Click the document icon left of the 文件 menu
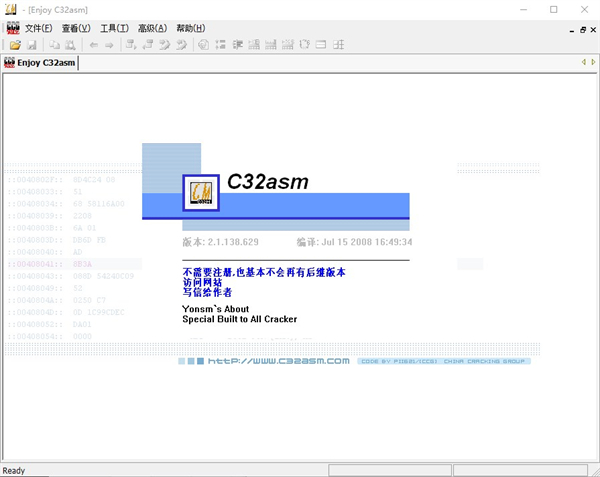Viewport: 600px width, 477px height. coord(13,28)
